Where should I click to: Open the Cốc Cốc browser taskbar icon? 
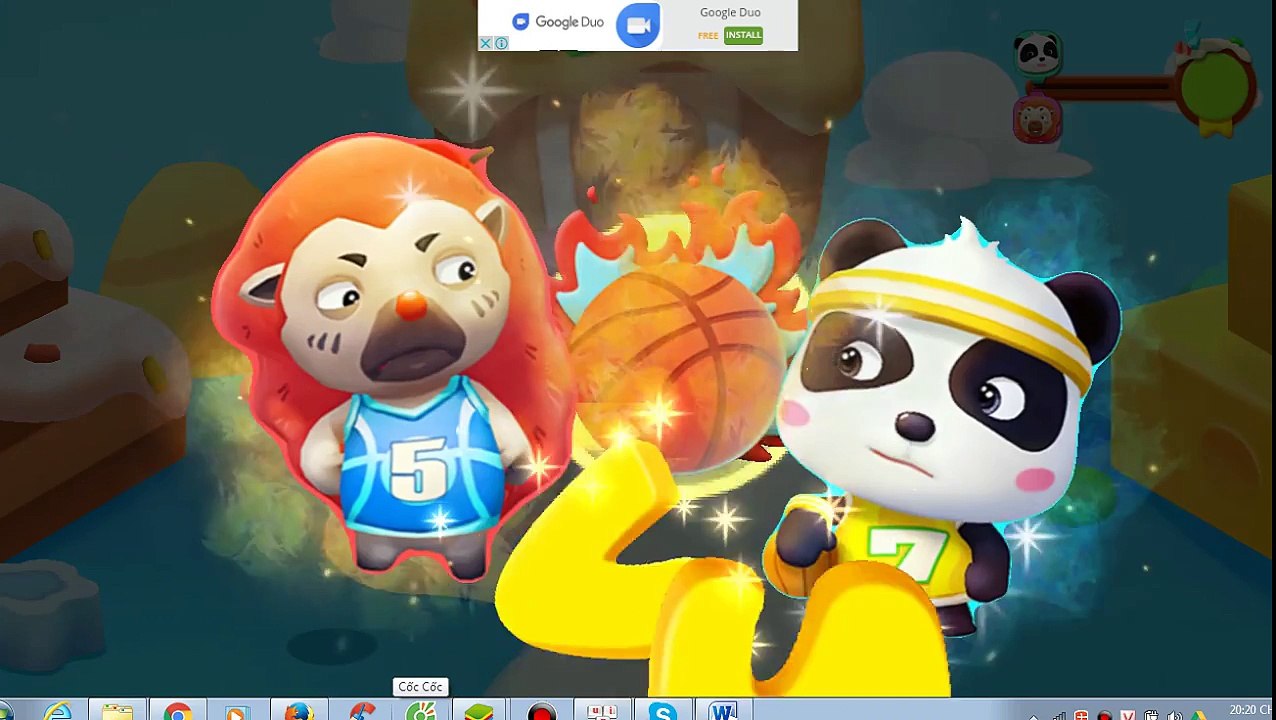point(420,712)
